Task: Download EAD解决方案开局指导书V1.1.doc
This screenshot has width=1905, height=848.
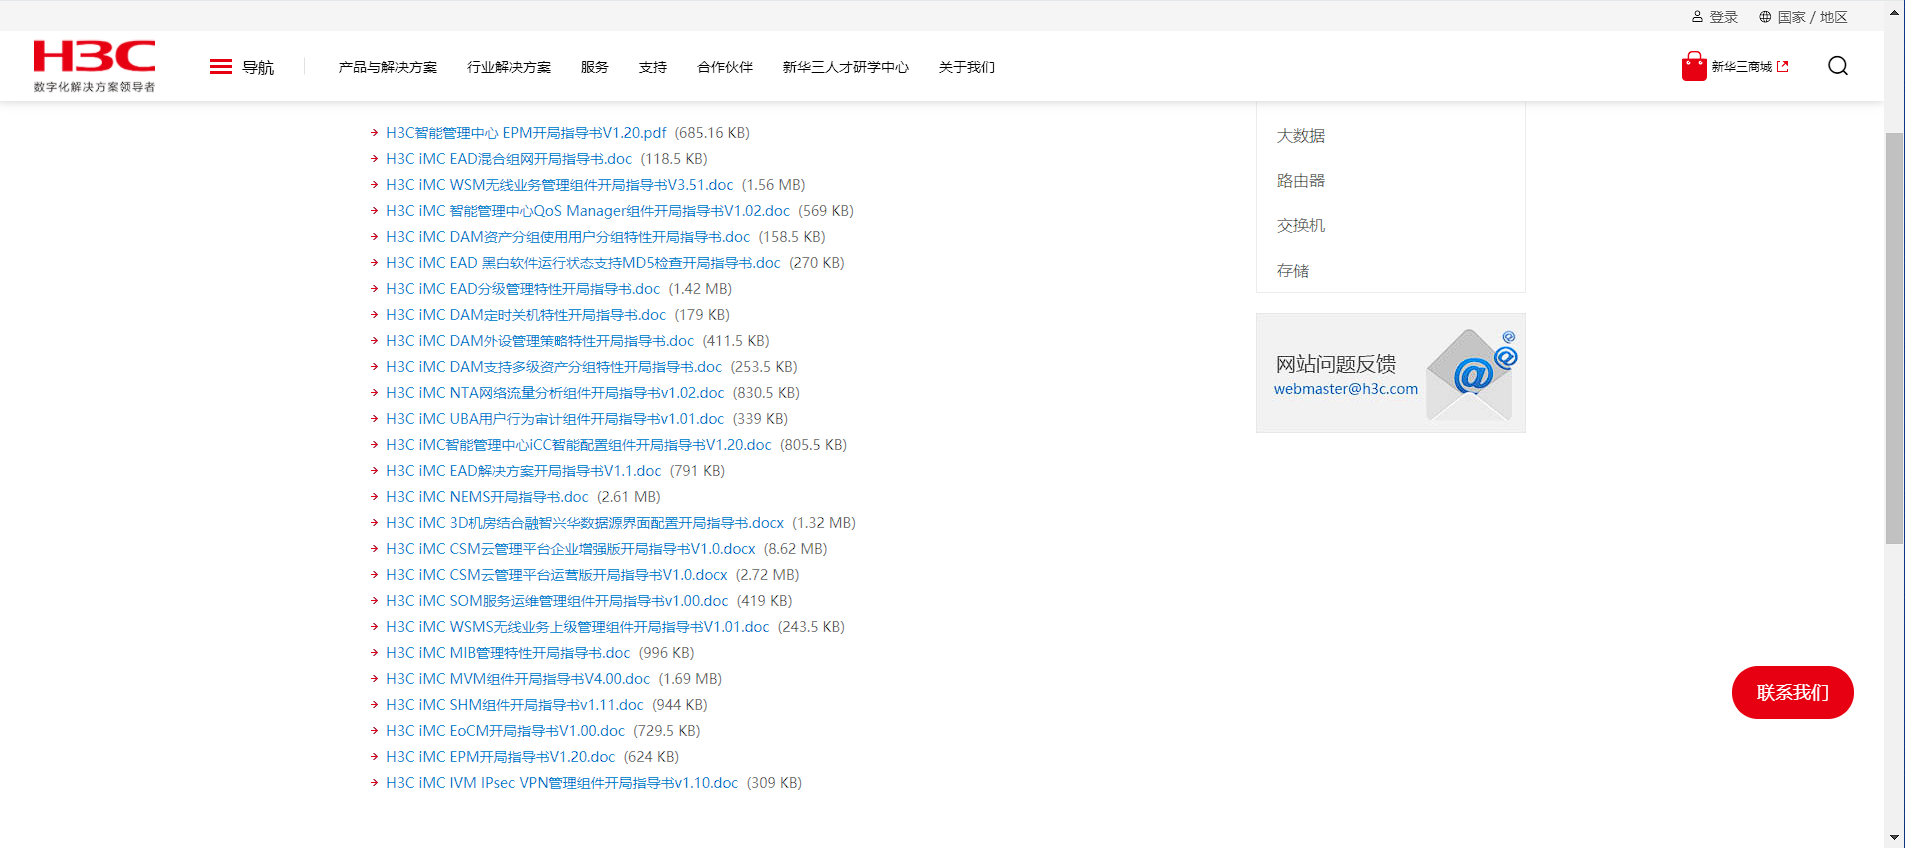Action: pos(524,471)
